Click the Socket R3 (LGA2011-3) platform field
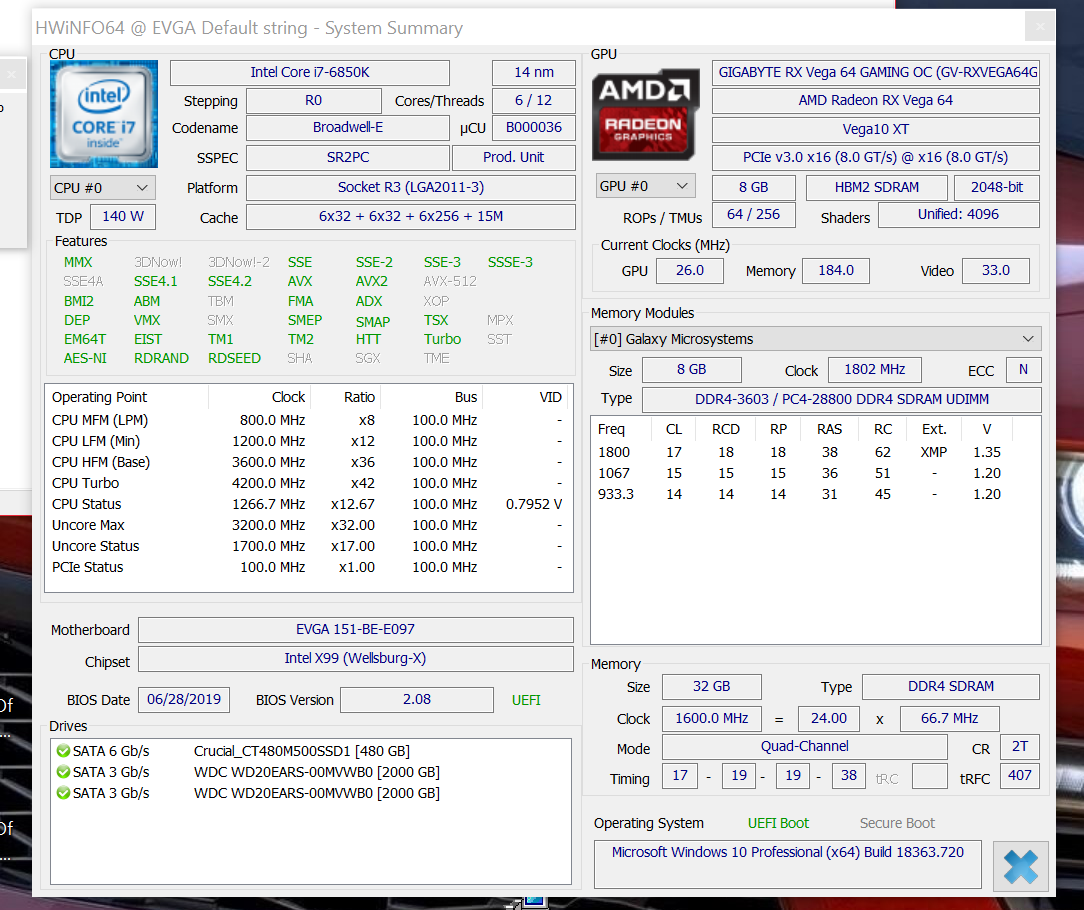1084x910 pixels. (x=411, y=187)
